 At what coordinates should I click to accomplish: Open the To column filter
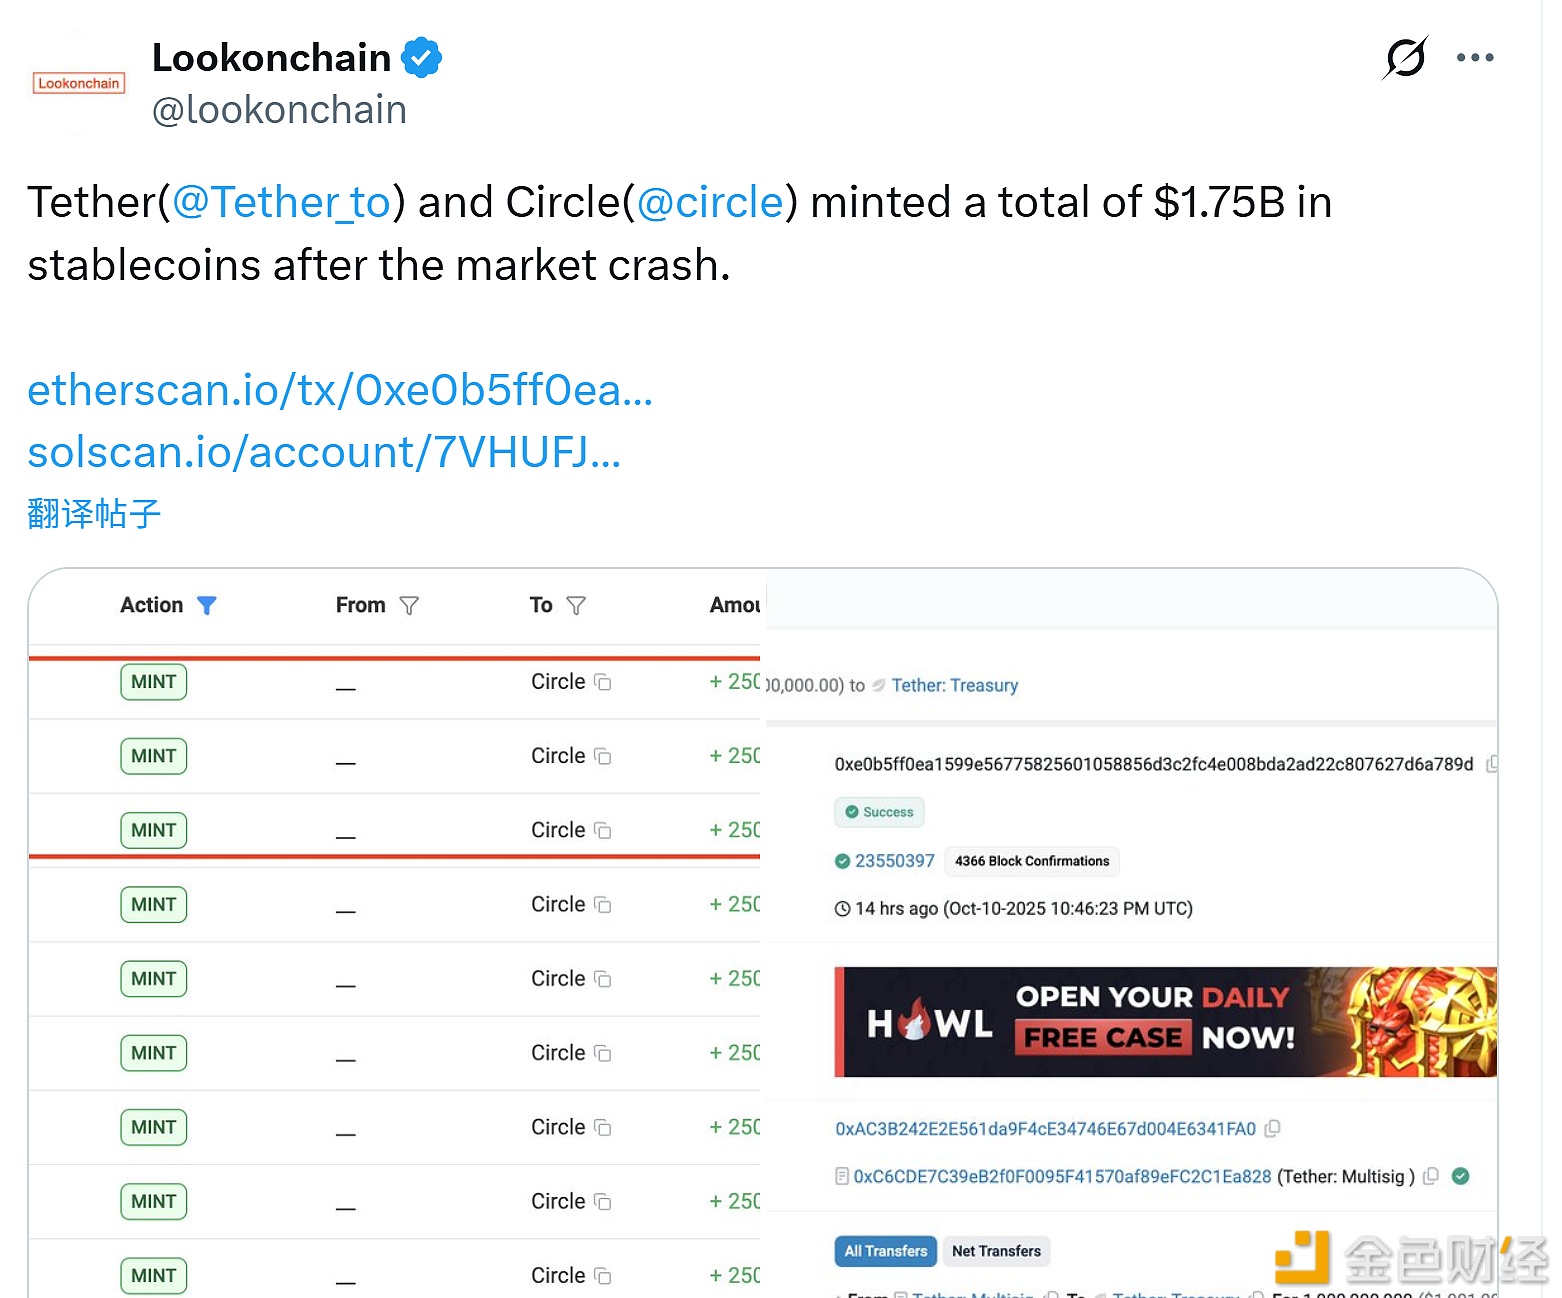(576, 605)
